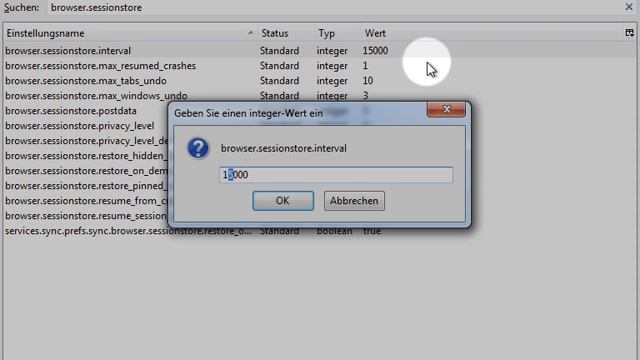This screenshot has height=360, width=640.
Task: Click browser.sessionstore.interval label in dialog
Action: (x=284, y=148)
